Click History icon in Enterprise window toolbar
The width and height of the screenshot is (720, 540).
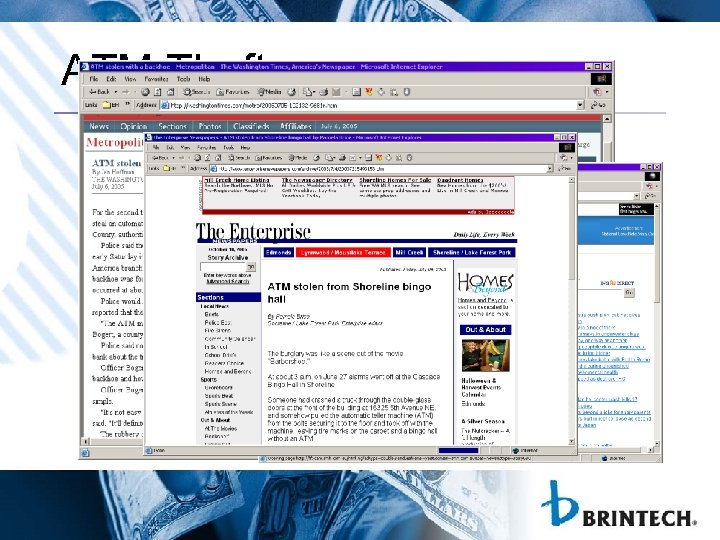[316, 158]
